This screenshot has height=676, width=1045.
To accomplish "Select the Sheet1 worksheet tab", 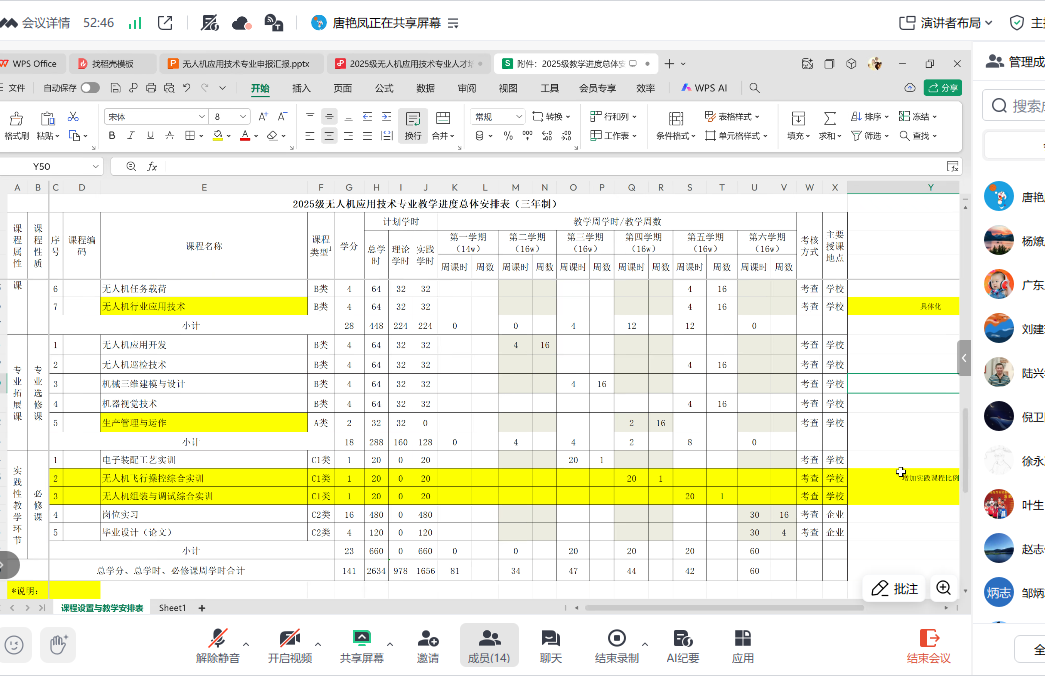I will [172, 608].
